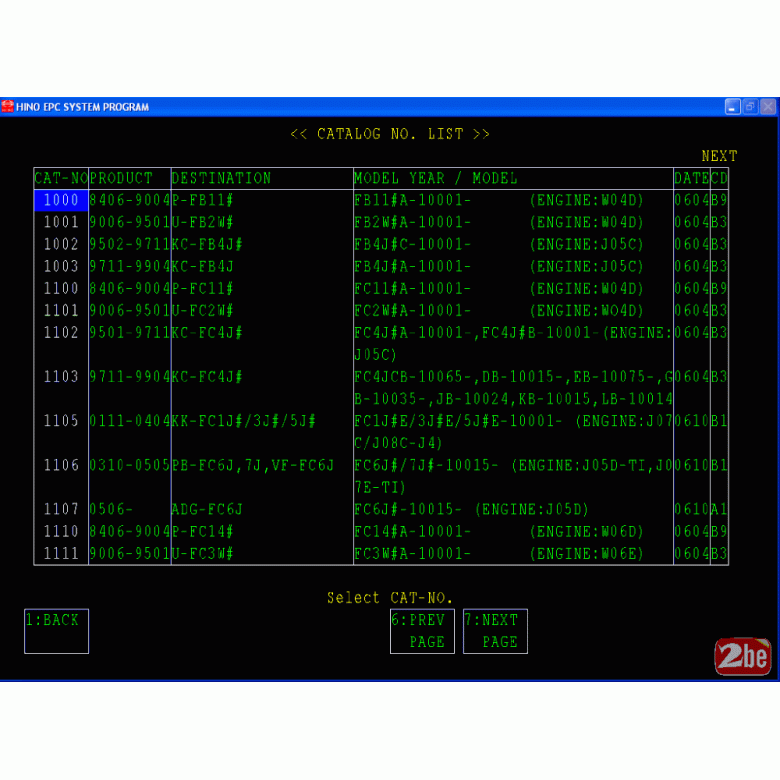Click model FC6J#-10015- (ENGINE:J05D) entry
This screenshot has width=780, height=780.
(472, 509)
